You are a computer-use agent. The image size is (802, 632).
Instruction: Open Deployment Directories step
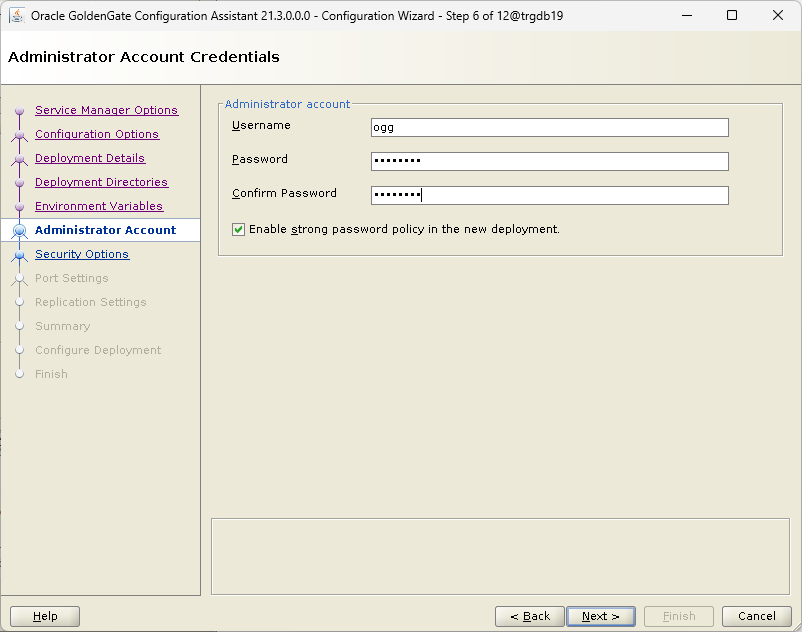click(101, 182)
